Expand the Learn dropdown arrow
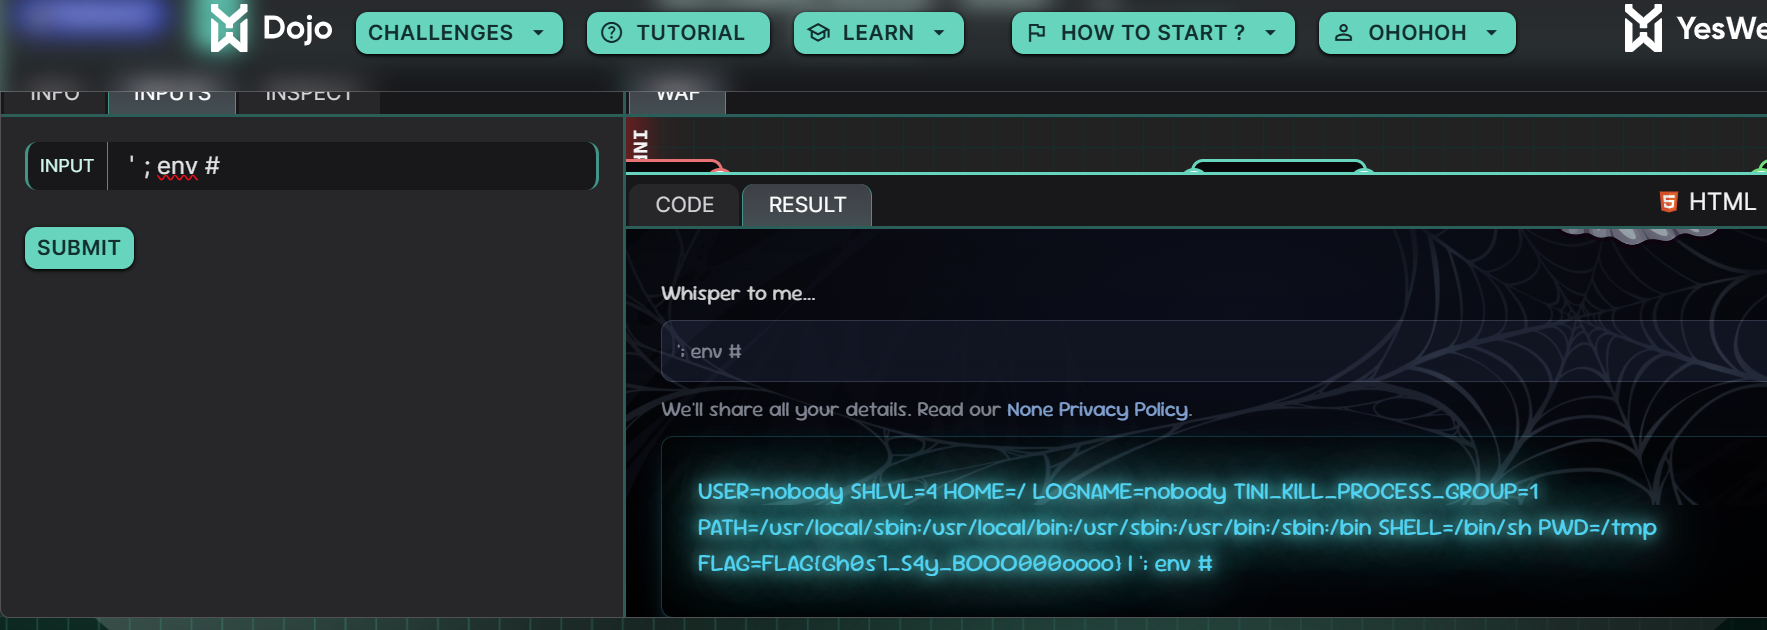Screen dimensions: 1767x630 (939, 33)
